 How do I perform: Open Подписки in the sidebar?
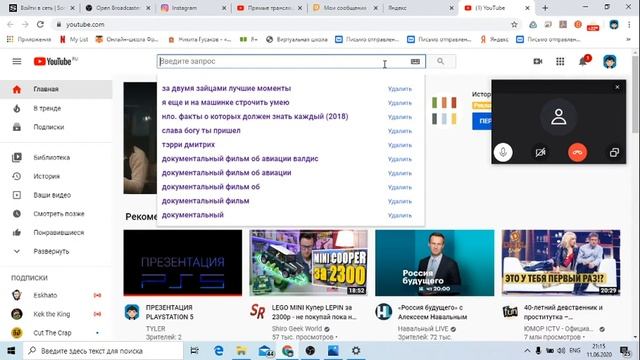pyautogui.click(x=56, y=127)
